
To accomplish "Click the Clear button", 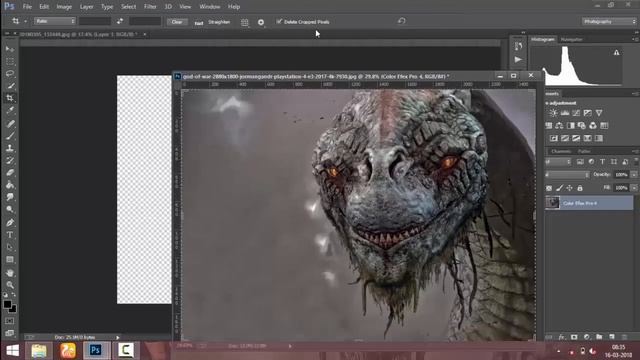I will [177, 22].
